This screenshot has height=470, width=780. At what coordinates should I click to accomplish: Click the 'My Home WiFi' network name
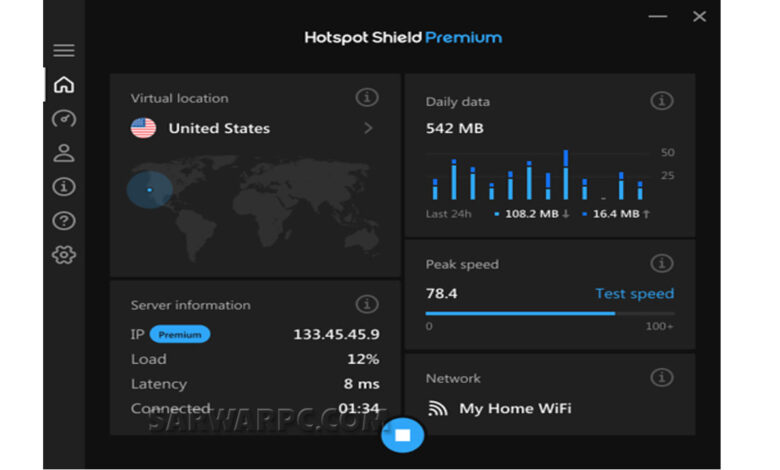(515, 408)
